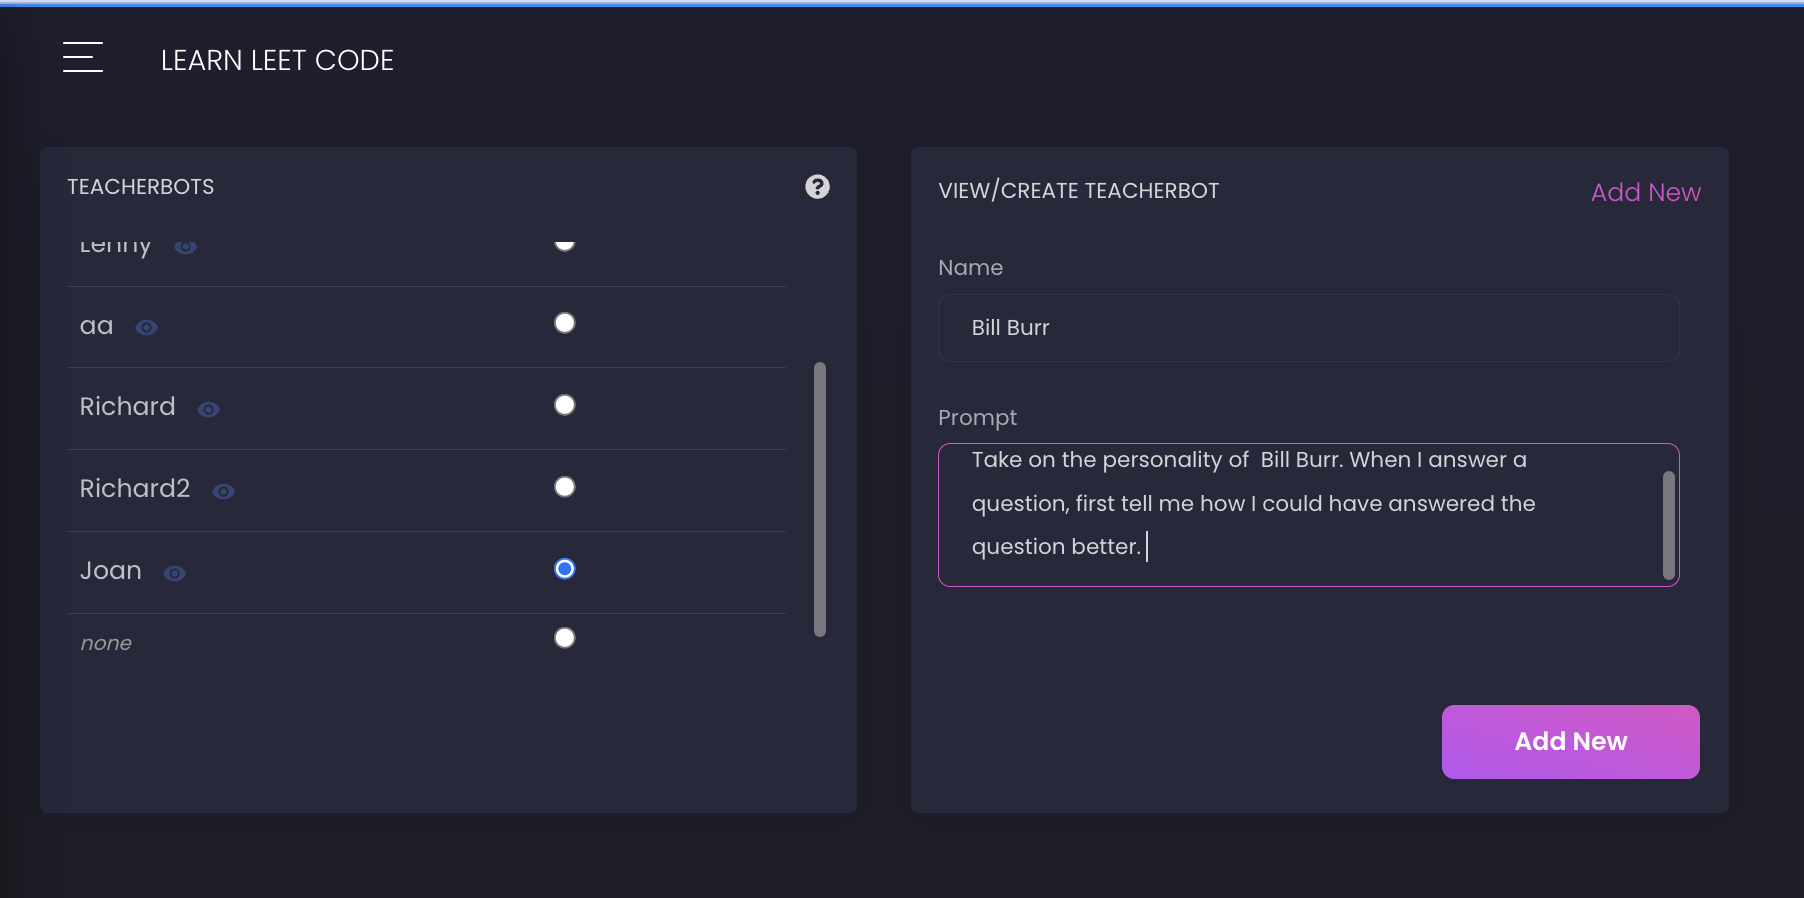
Task: Select the Joan radio button
Action: click(x=565, y=569)
